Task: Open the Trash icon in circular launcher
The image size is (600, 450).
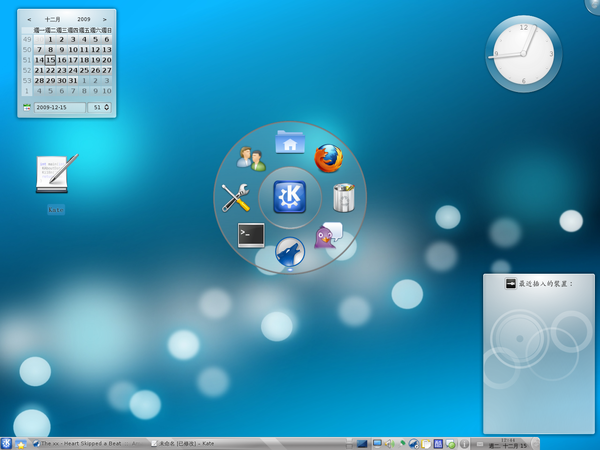Action: (344, 197)
